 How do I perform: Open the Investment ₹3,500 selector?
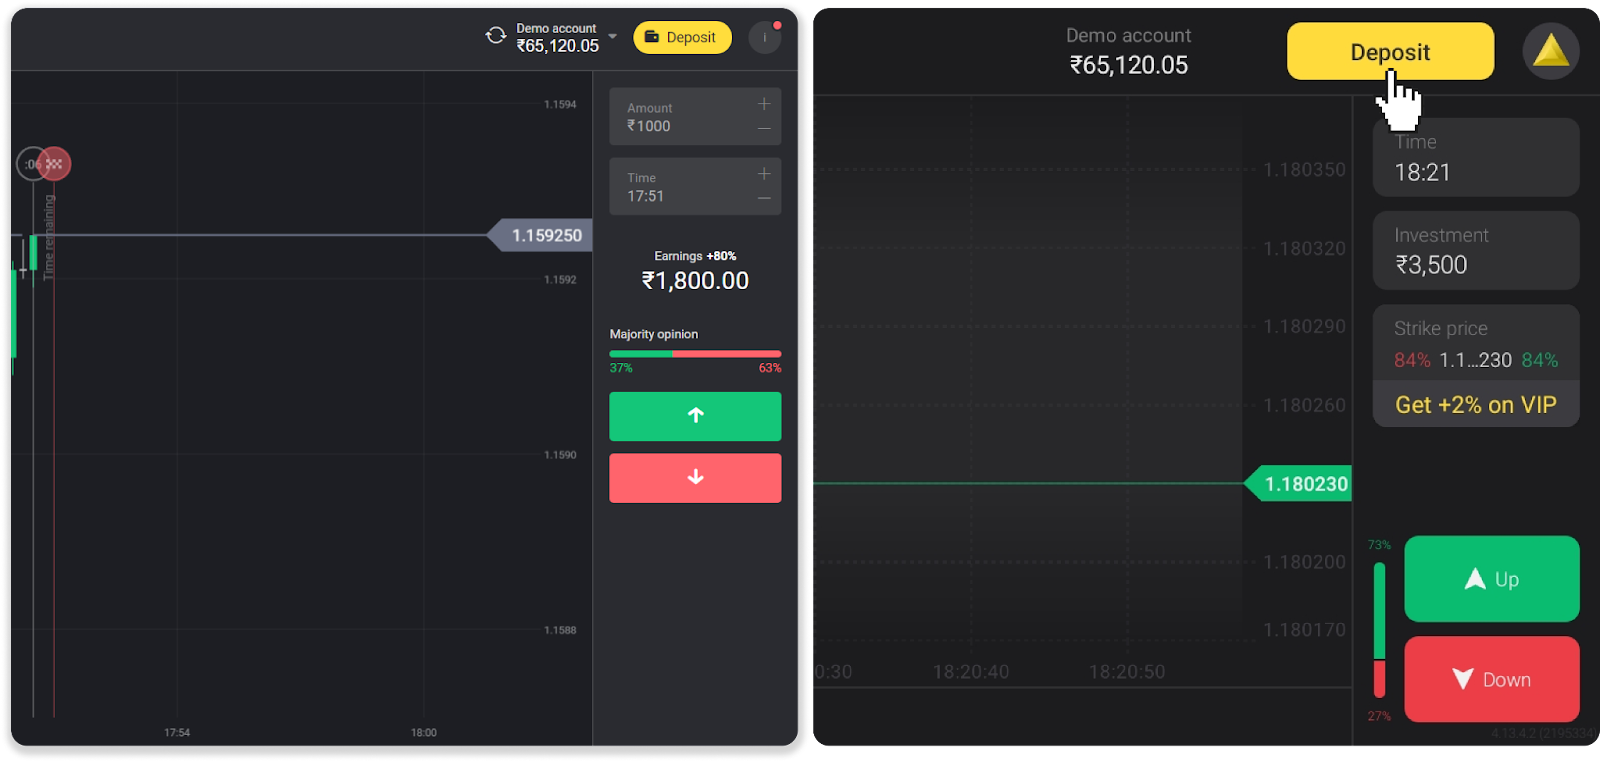click(x=1475, y=250)
